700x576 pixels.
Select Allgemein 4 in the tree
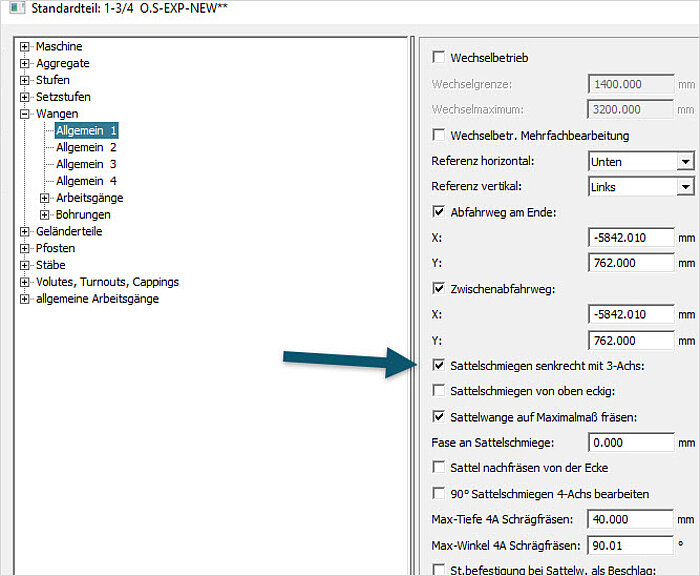(x=86, y=181)
